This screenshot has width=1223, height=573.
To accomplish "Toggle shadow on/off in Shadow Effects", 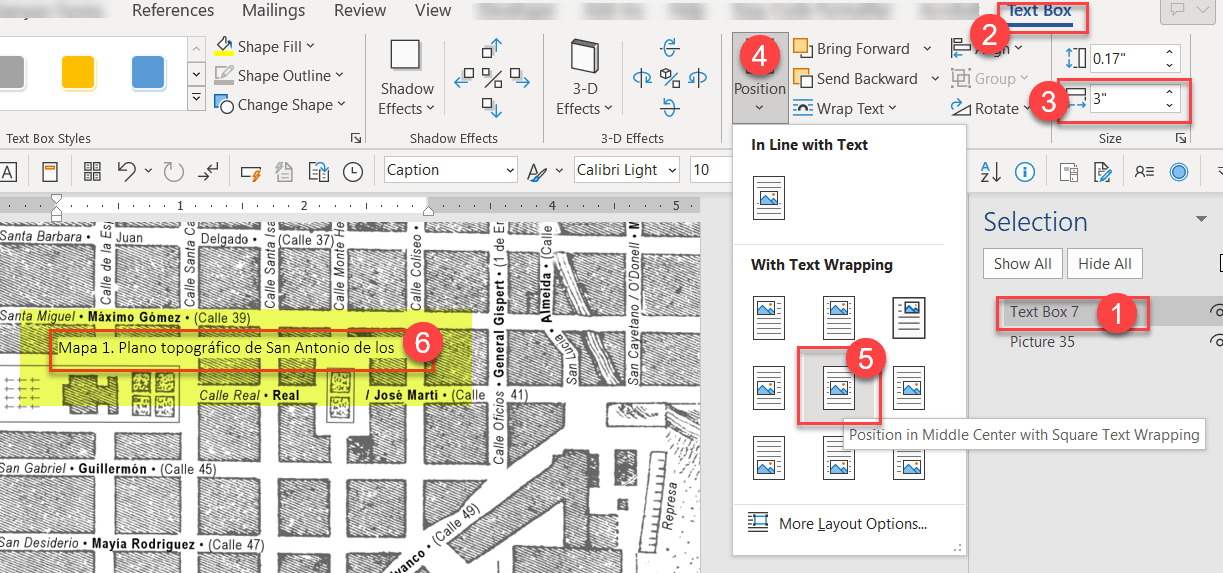I will tap(492, 77).
